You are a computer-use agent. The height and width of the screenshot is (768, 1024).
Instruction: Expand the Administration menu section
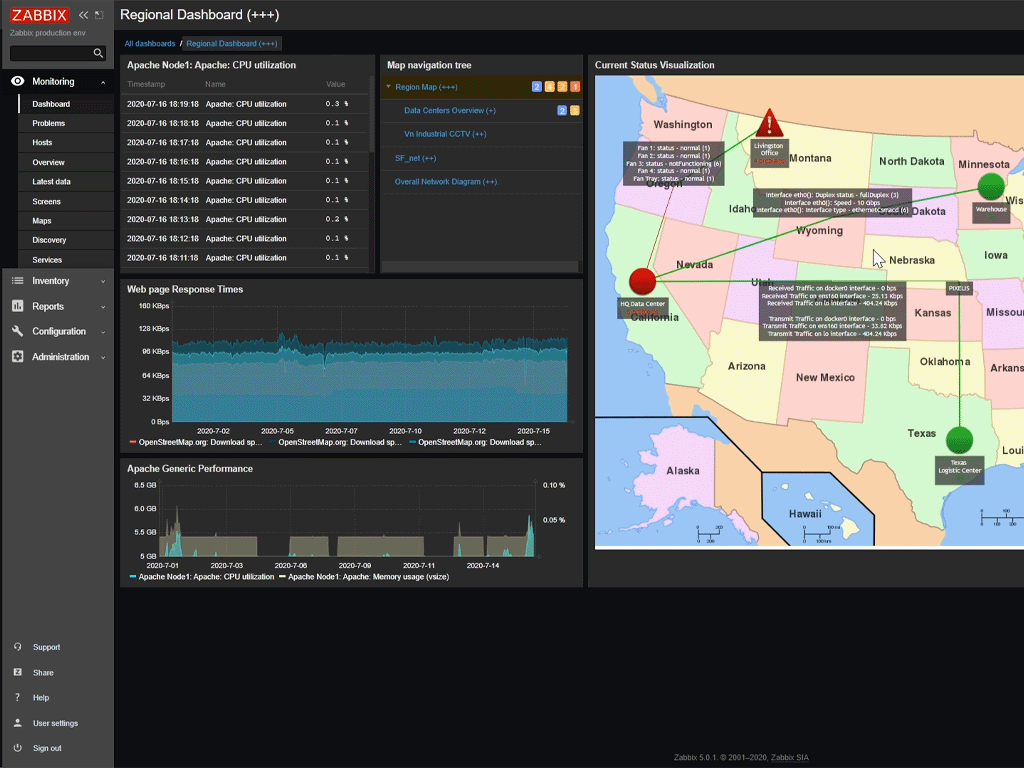[x=103, y=357]
